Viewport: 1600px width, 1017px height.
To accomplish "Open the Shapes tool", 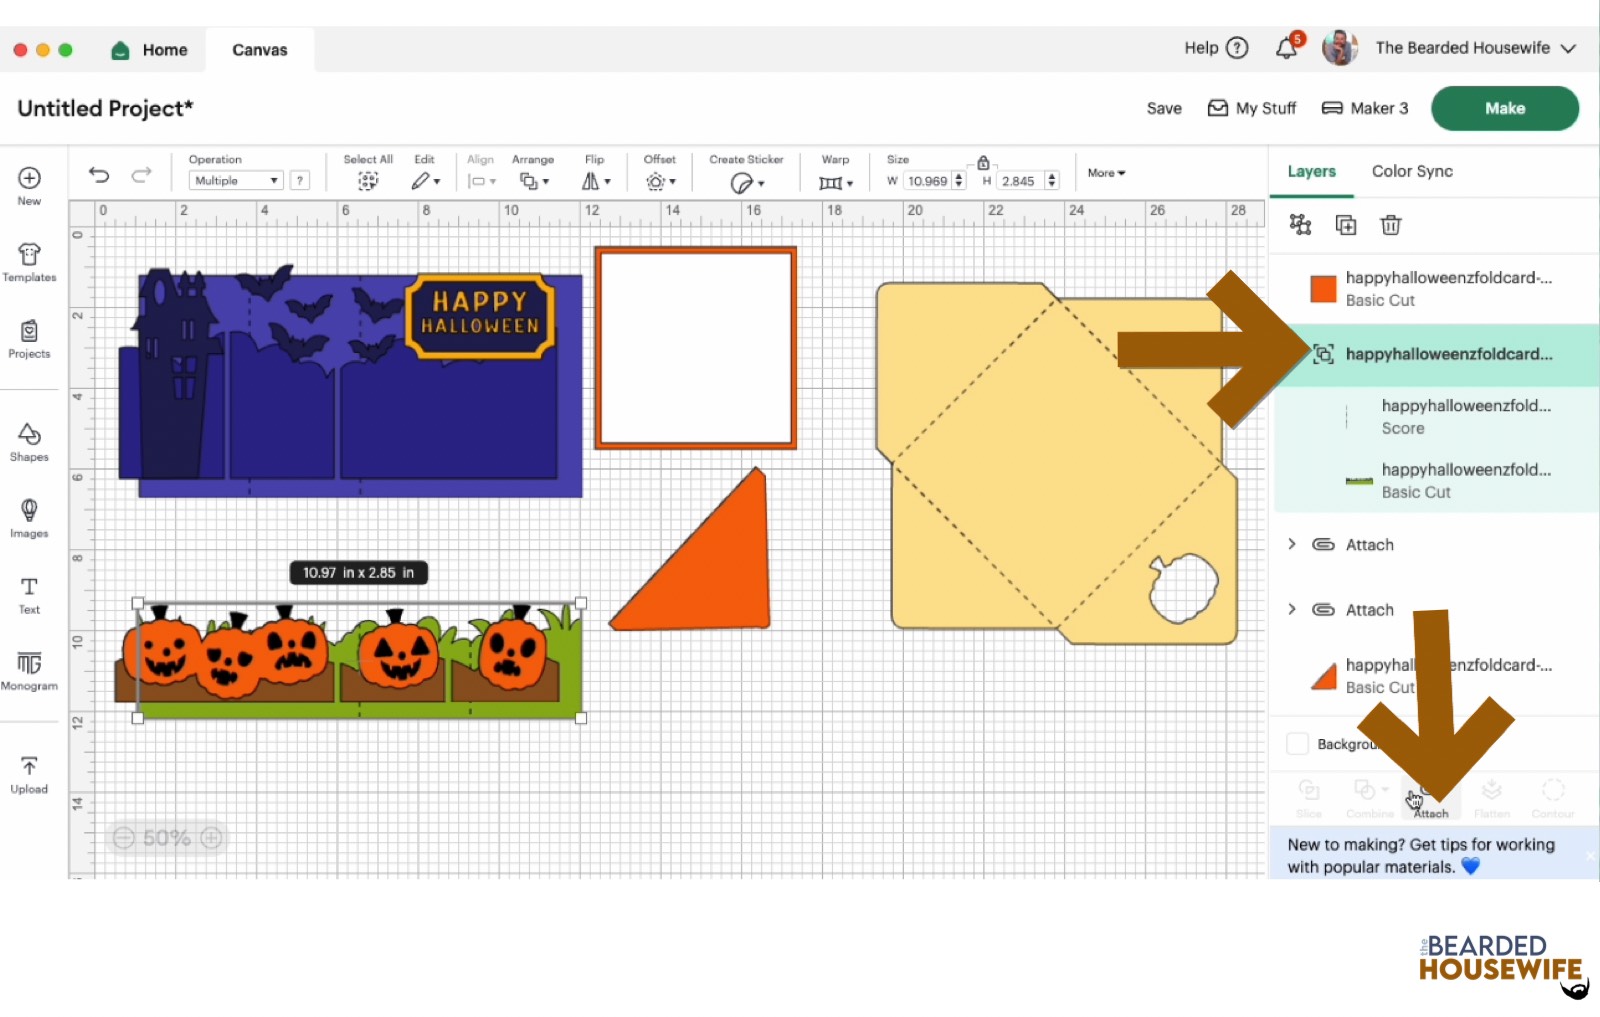I will coord(29,441).
